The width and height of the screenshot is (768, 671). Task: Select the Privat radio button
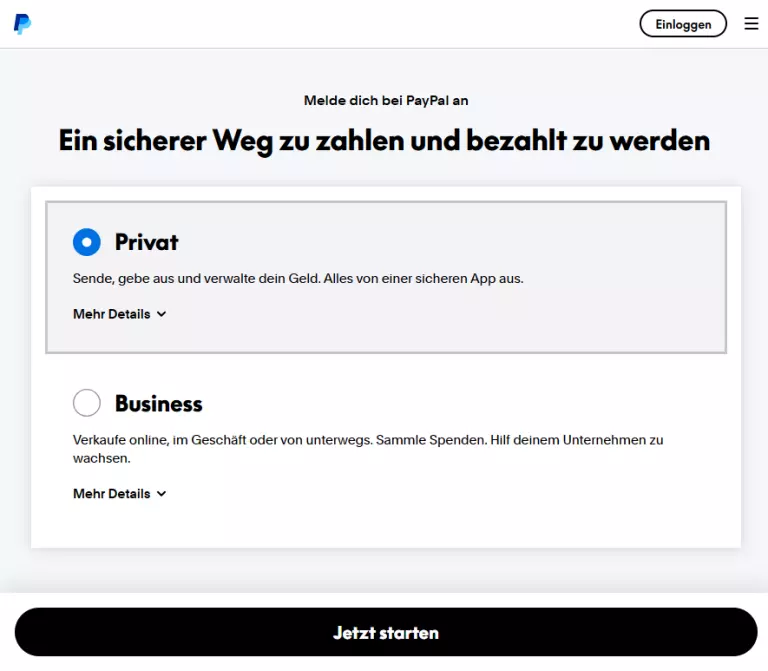click(x=87, y=242)
